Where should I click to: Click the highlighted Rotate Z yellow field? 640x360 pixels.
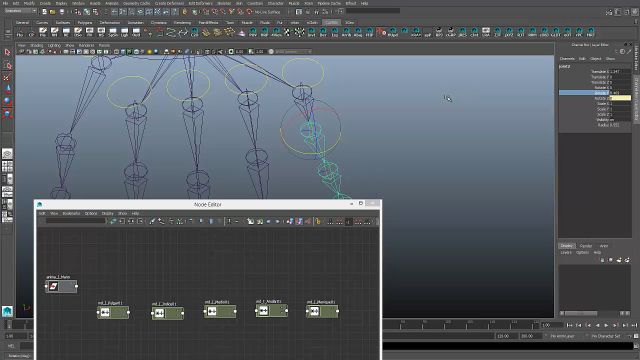620,98
